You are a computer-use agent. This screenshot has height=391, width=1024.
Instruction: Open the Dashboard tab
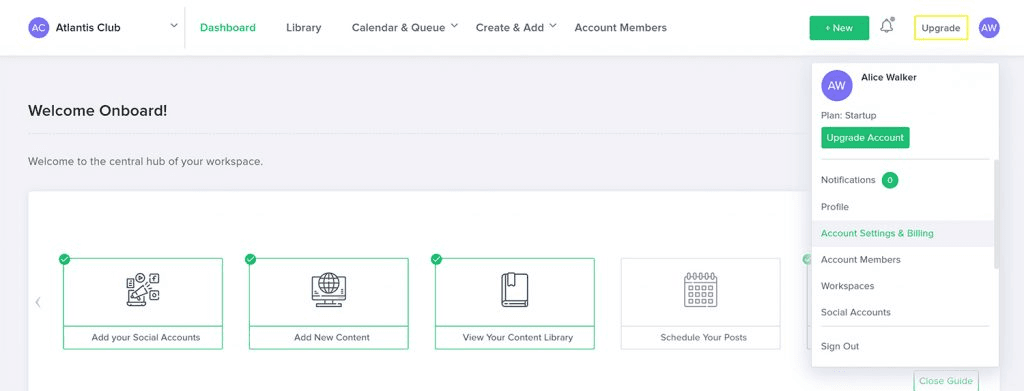(228, 27)
